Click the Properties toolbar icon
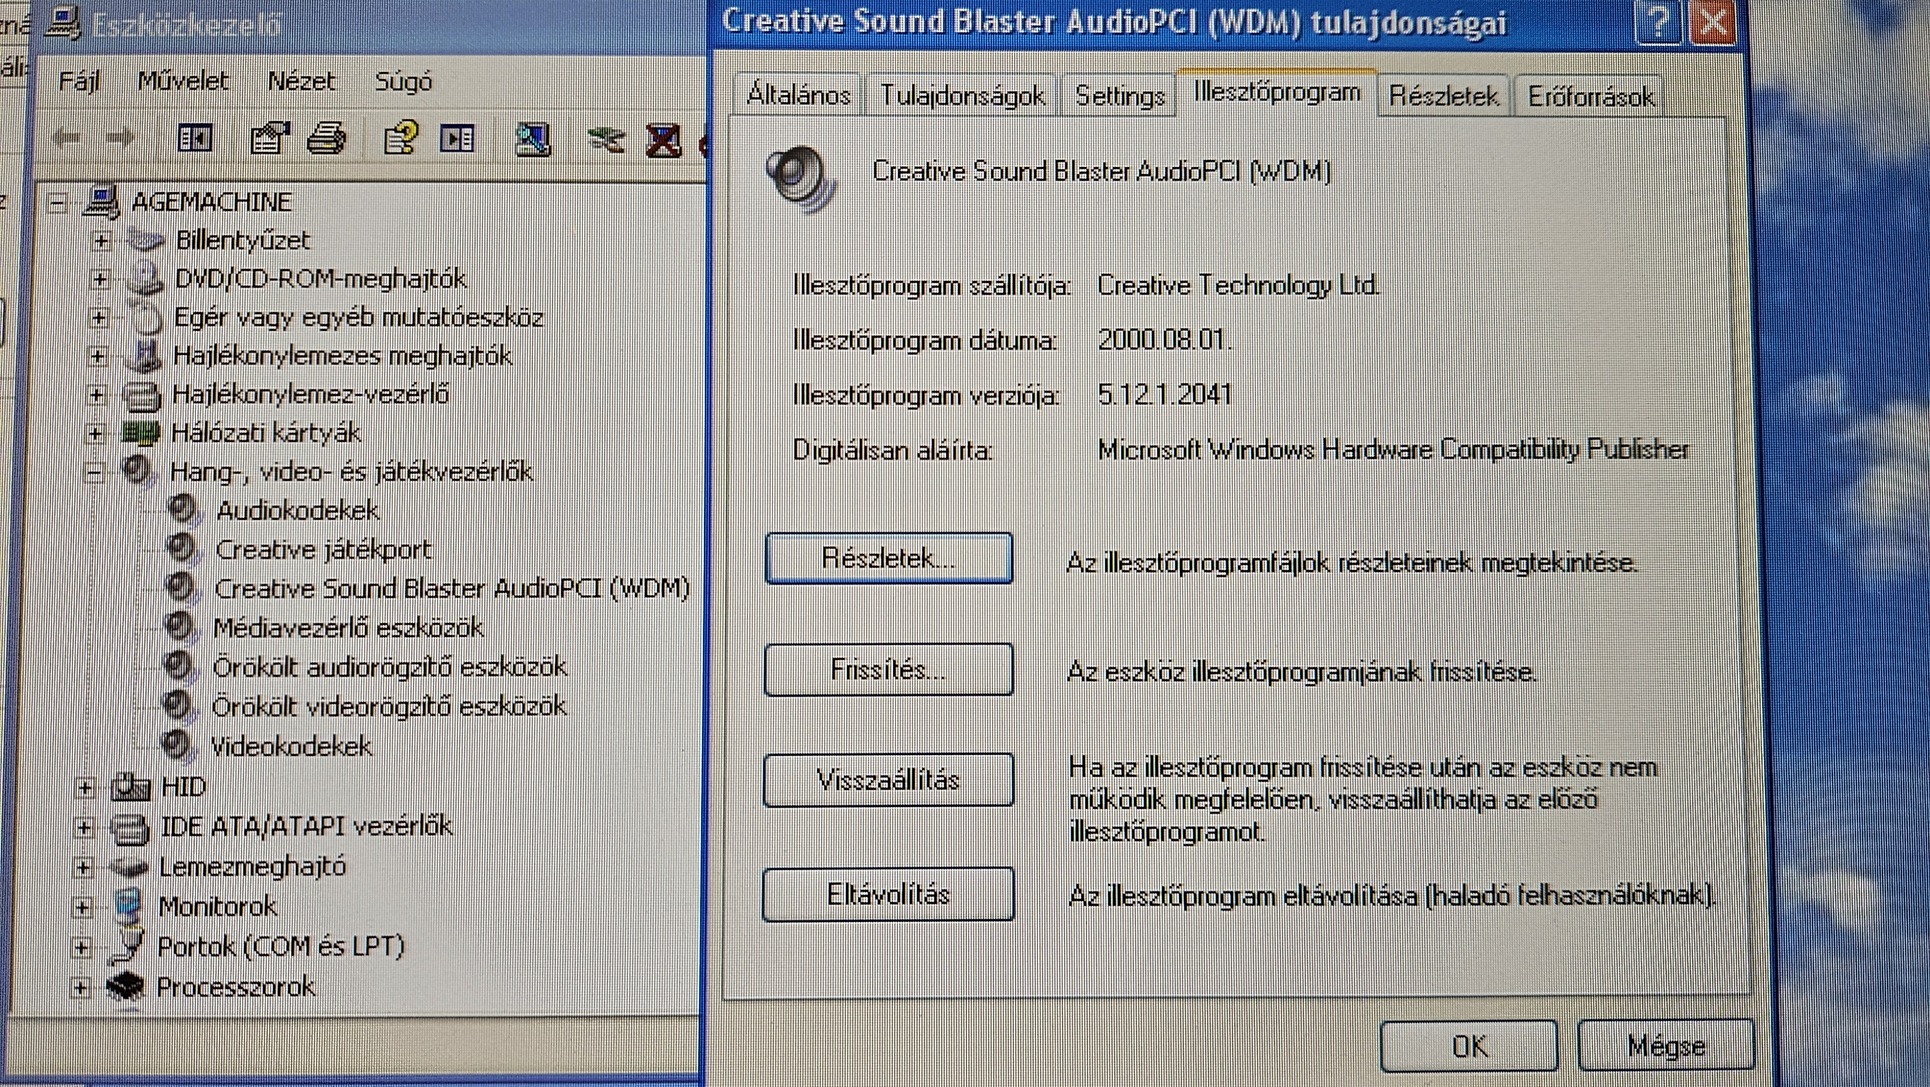1930x1087 pixels. point(269,138)
